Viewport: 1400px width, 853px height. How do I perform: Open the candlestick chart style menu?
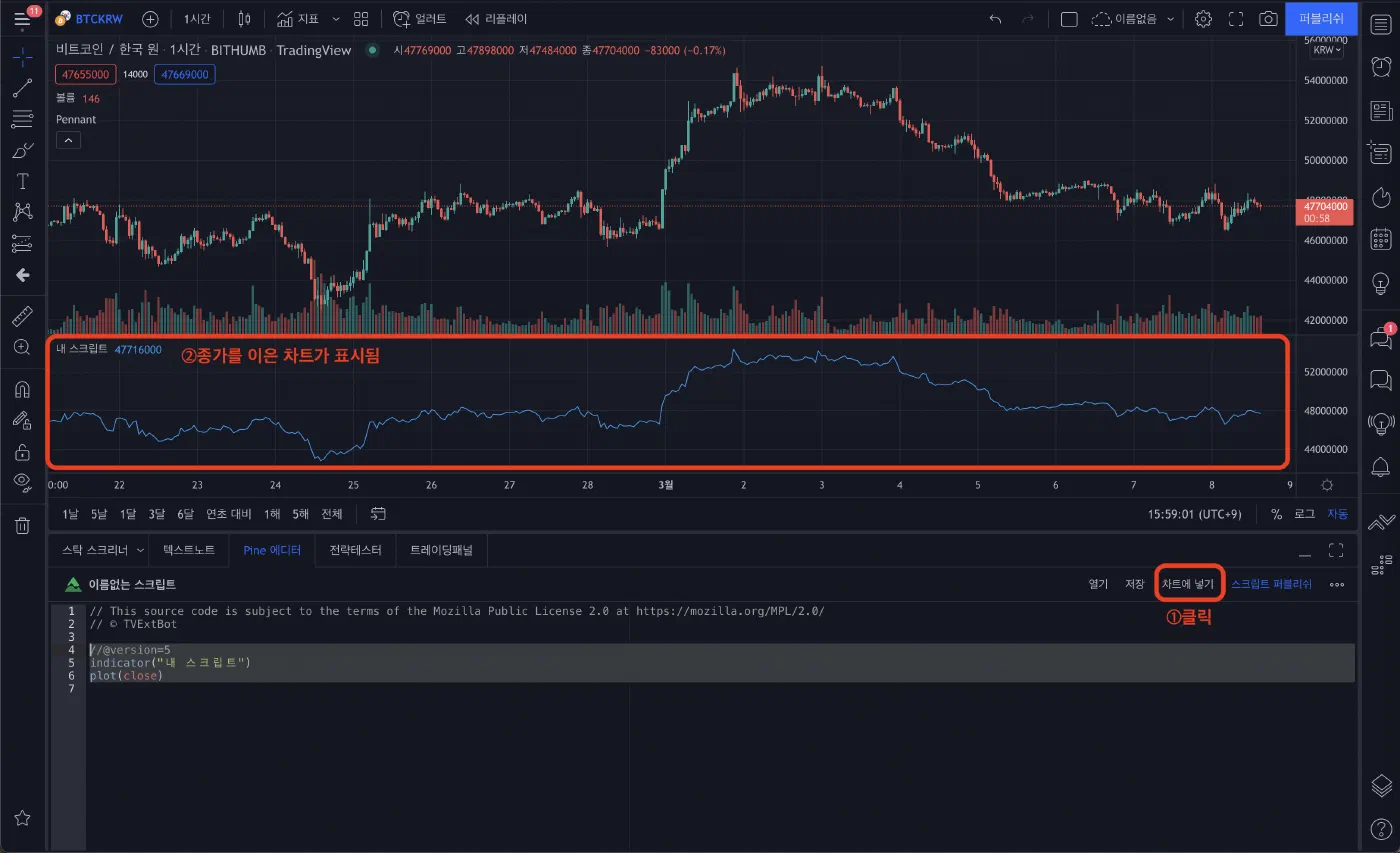click(245, 19)
